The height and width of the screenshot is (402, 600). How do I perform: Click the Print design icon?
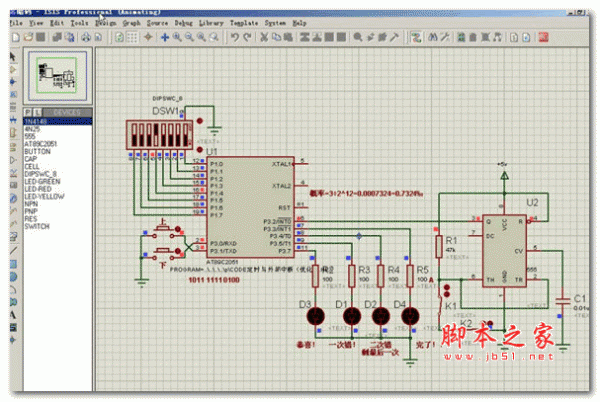pyautogui.click(x=86, y=37)
